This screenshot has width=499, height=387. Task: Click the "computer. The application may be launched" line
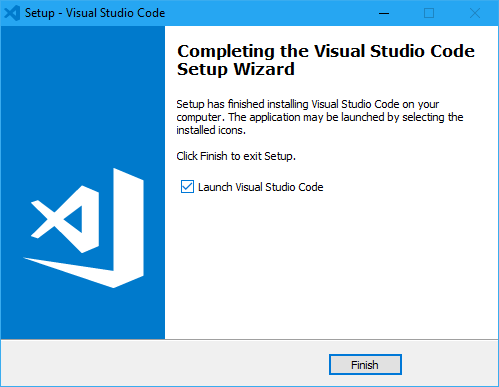[320, 117]
